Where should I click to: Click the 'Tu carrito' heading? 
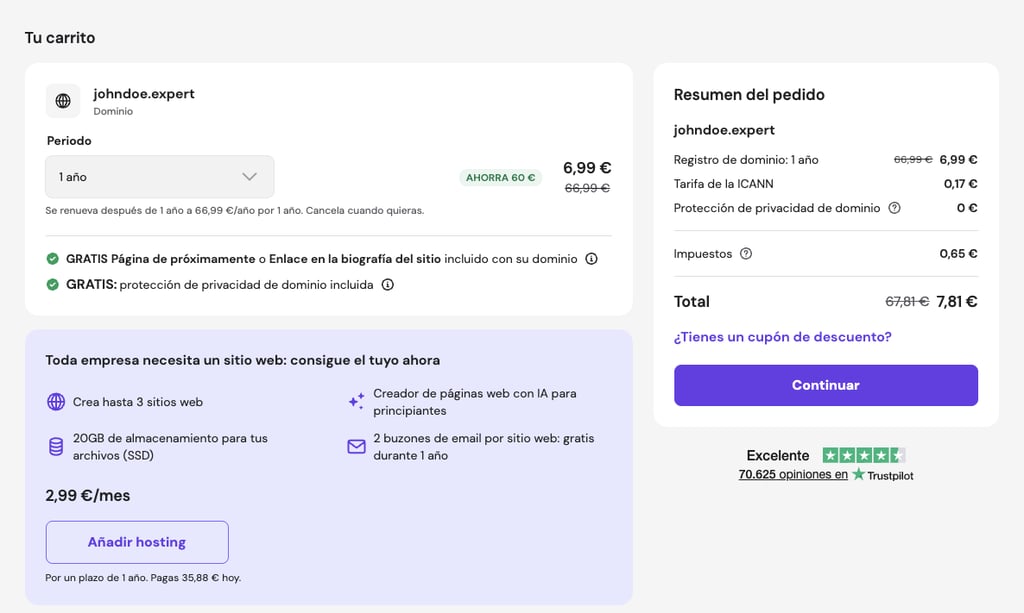[60, 38]
